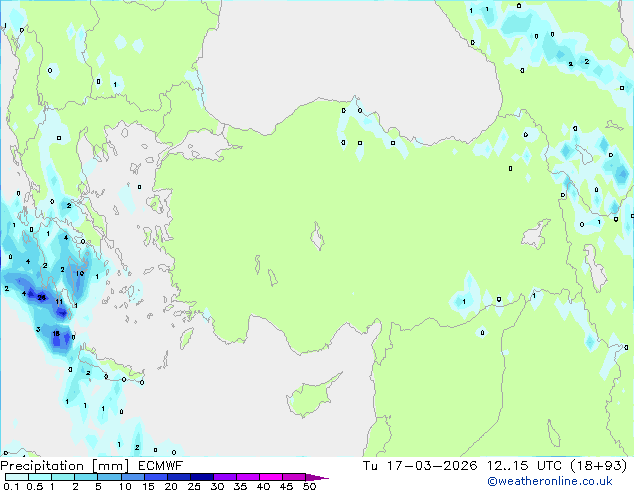The image size is (634, 490).
Task: Click the 30–35 mm violet legend swatch
Action: pyautogui.click(x=225, y=477)
